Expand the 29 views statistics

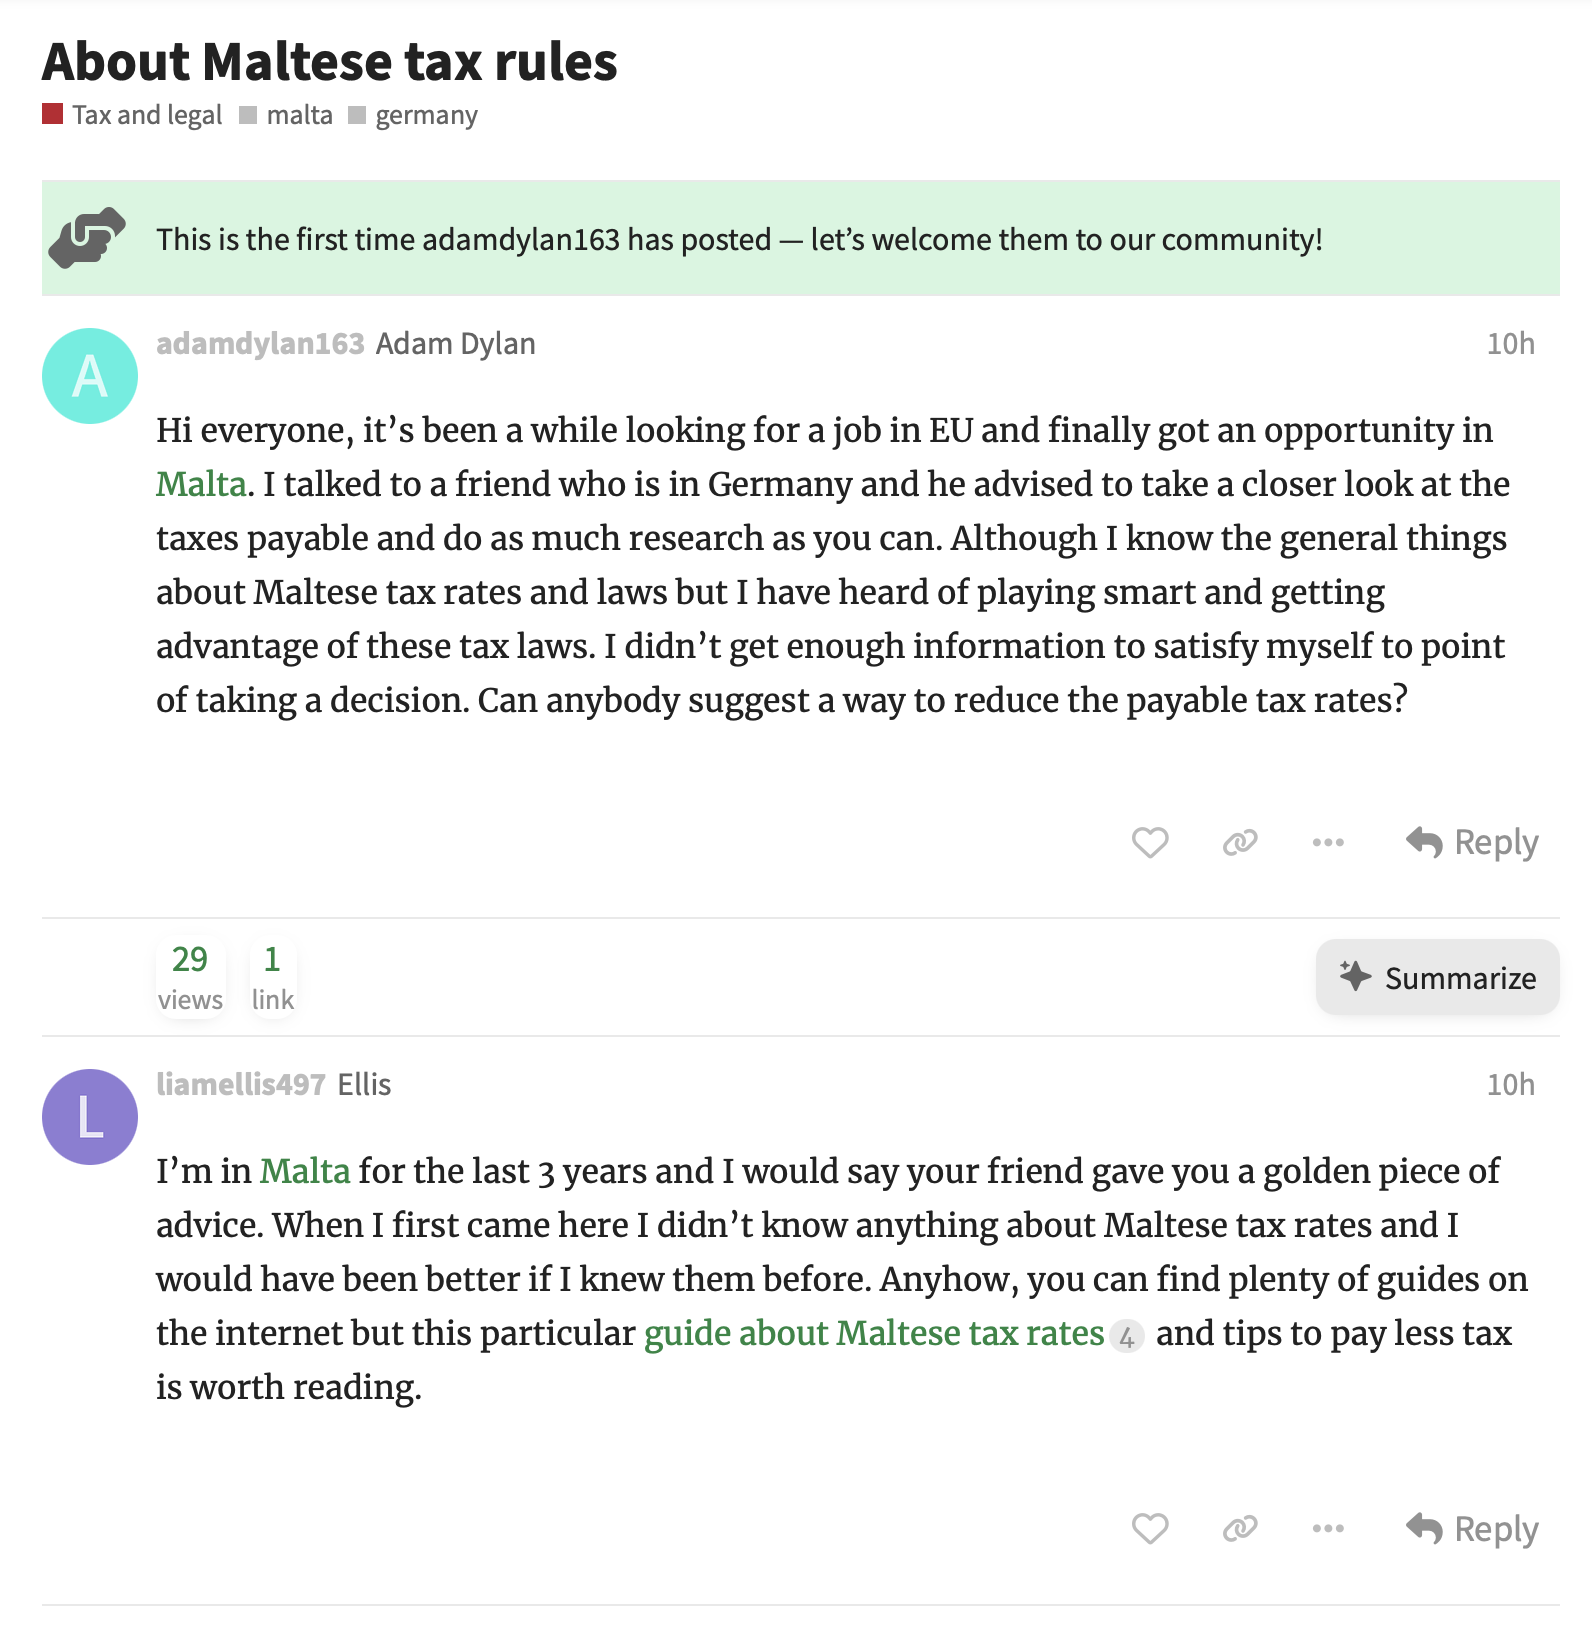[x=190, y=977]
